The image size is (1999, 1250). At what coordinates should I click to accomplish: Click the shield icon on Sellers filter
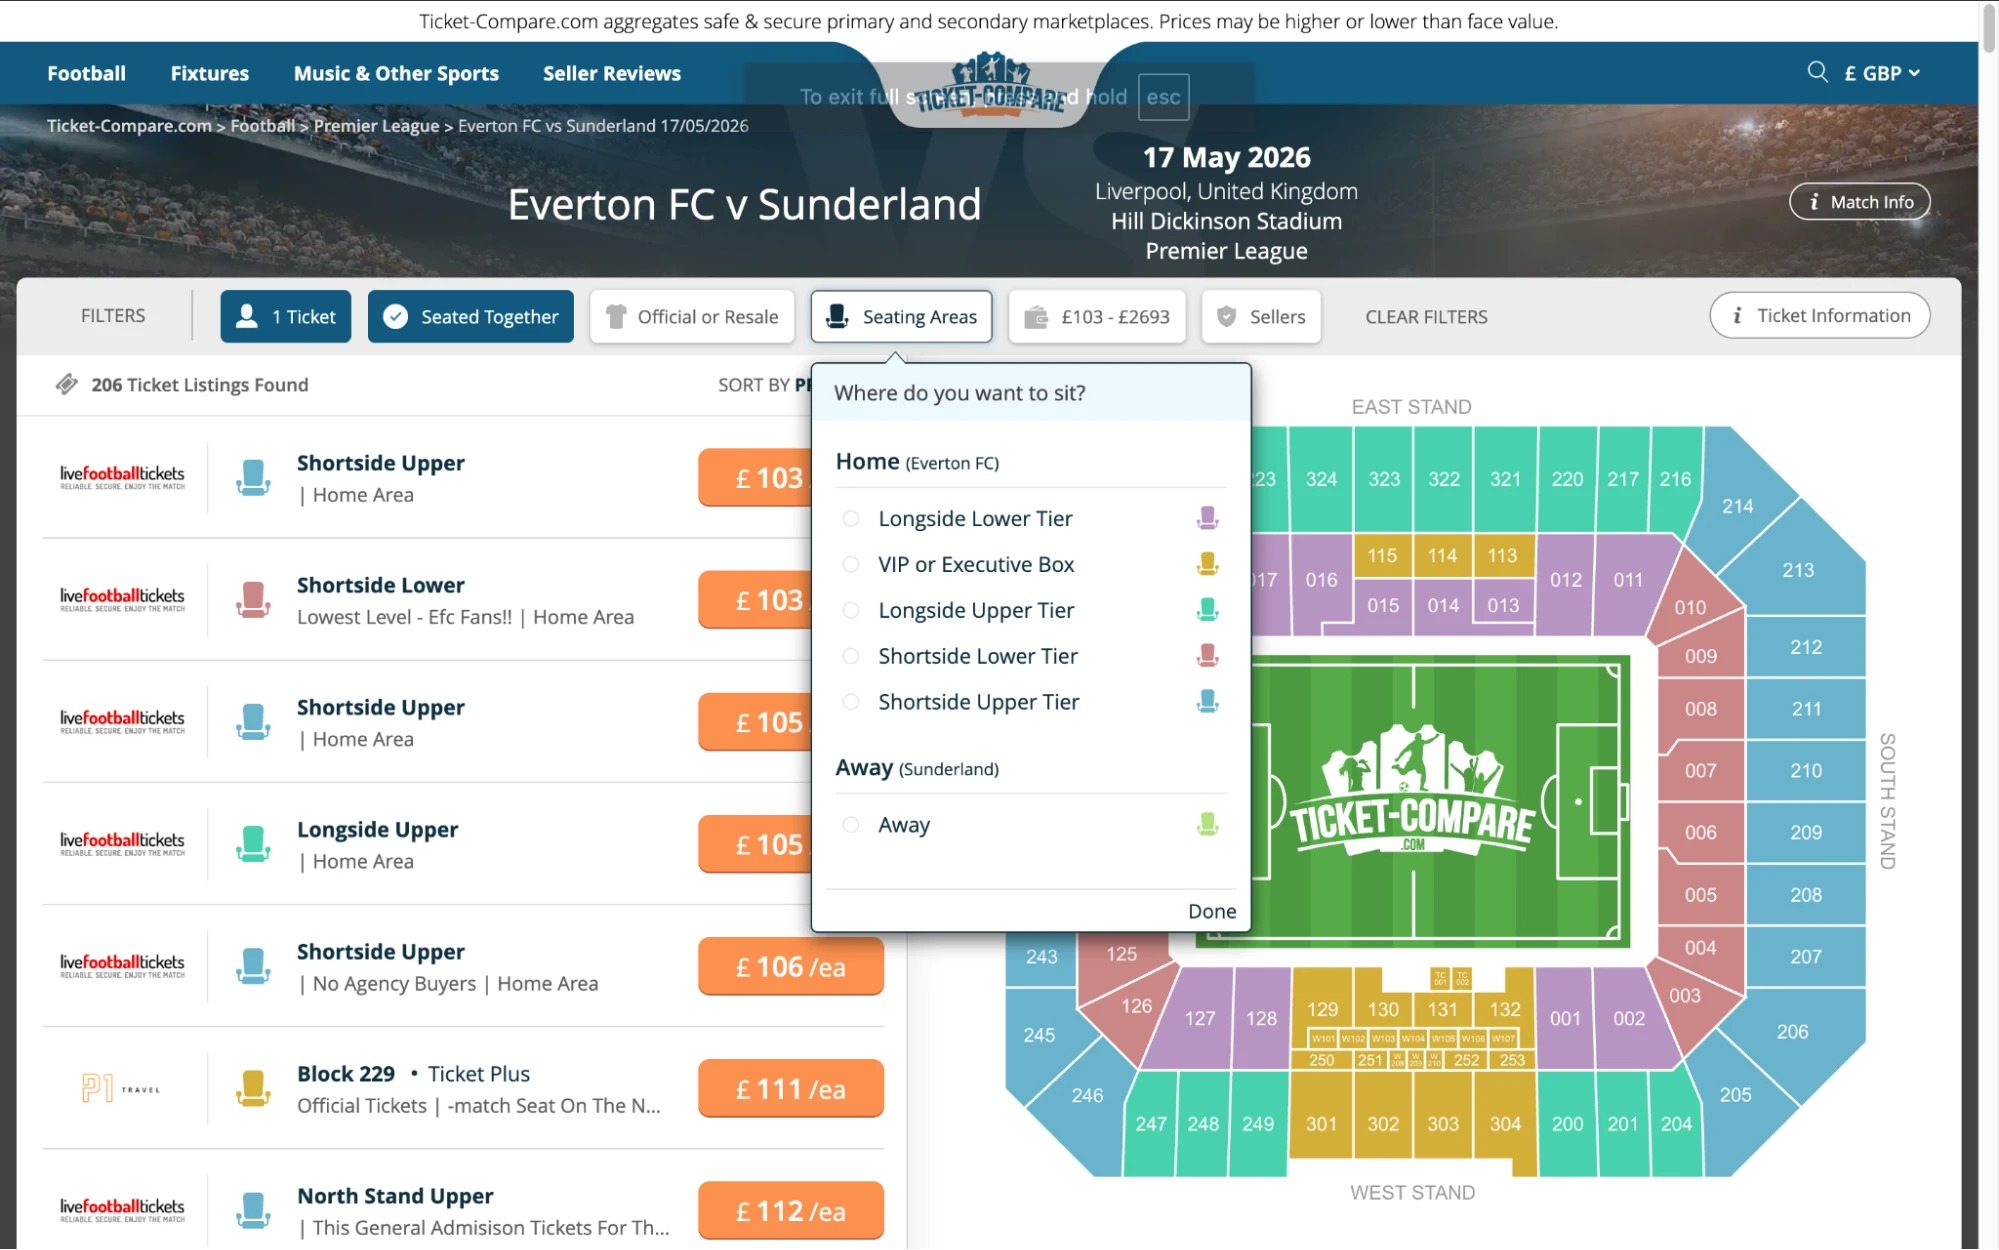click(x=1225, y=316)
